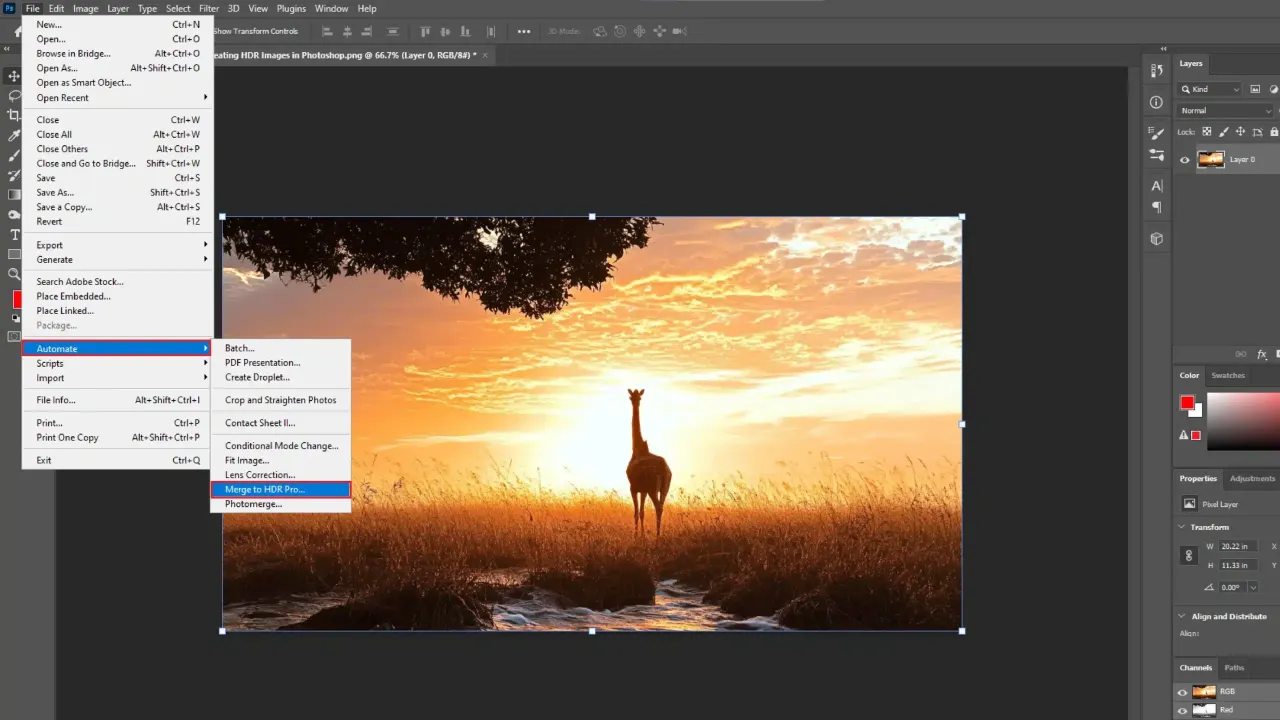Select the Move tool
This screenshot has width=1280, height=720.
pos(13,76)
